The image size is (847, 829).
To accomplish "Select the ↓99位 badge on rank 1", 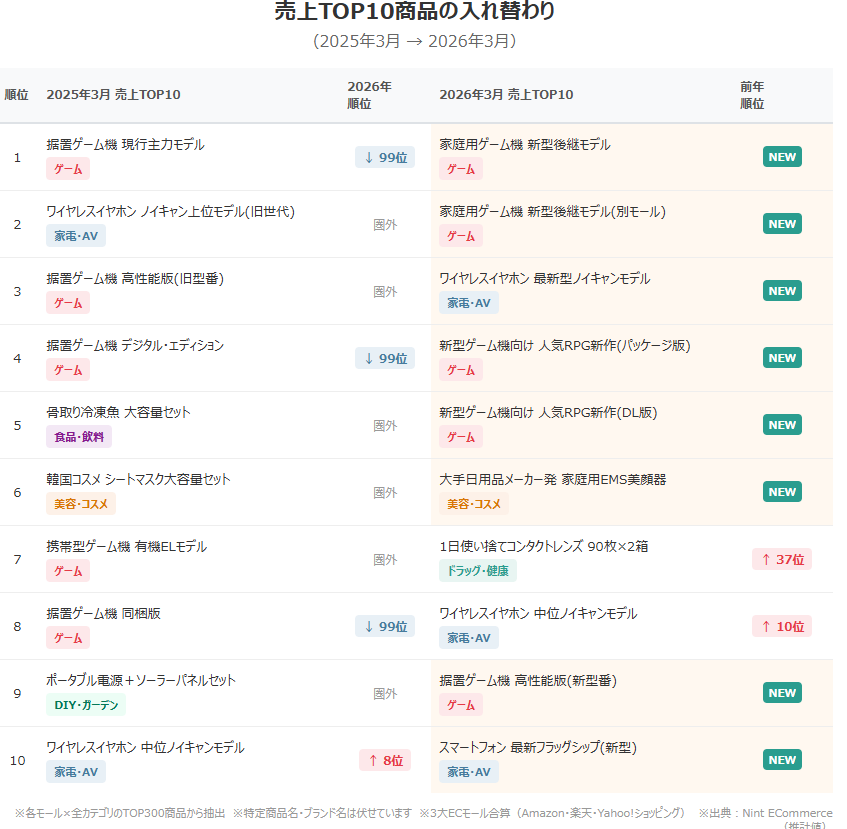I will click(384, 157).
